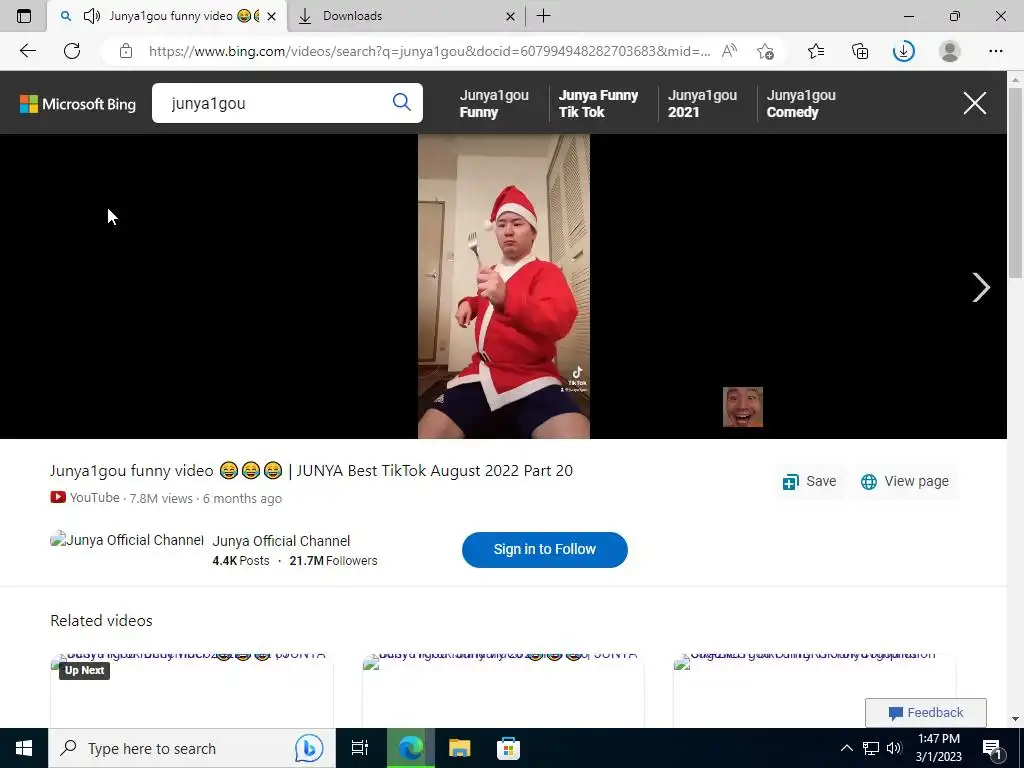Open the Collections icon
The width and height of the screenshot is (1024, 768).
(x=860, y=51)
